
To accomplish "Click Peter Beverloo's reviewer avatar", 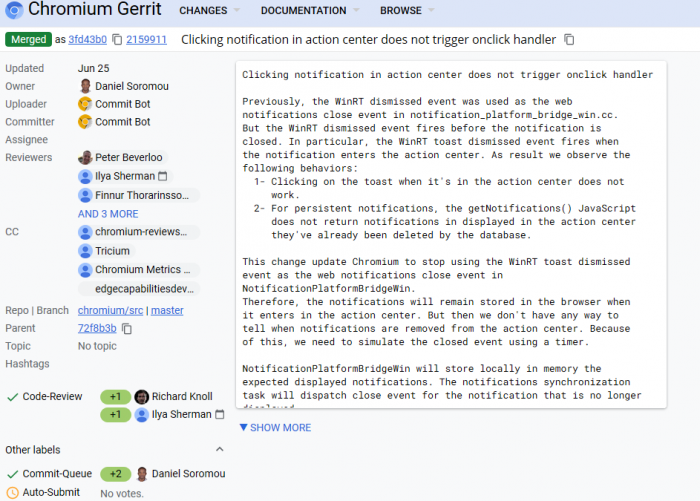I will pos(86,158).
